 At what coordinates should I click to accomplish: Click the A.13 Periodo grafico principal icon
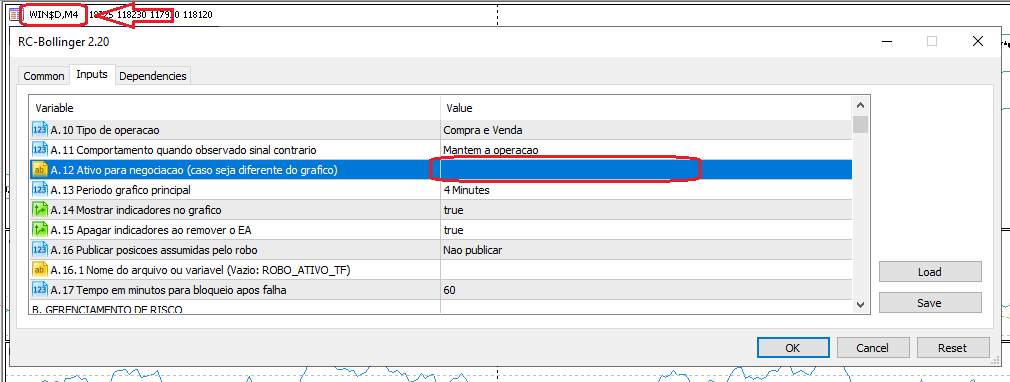click(x=39, y=190)
